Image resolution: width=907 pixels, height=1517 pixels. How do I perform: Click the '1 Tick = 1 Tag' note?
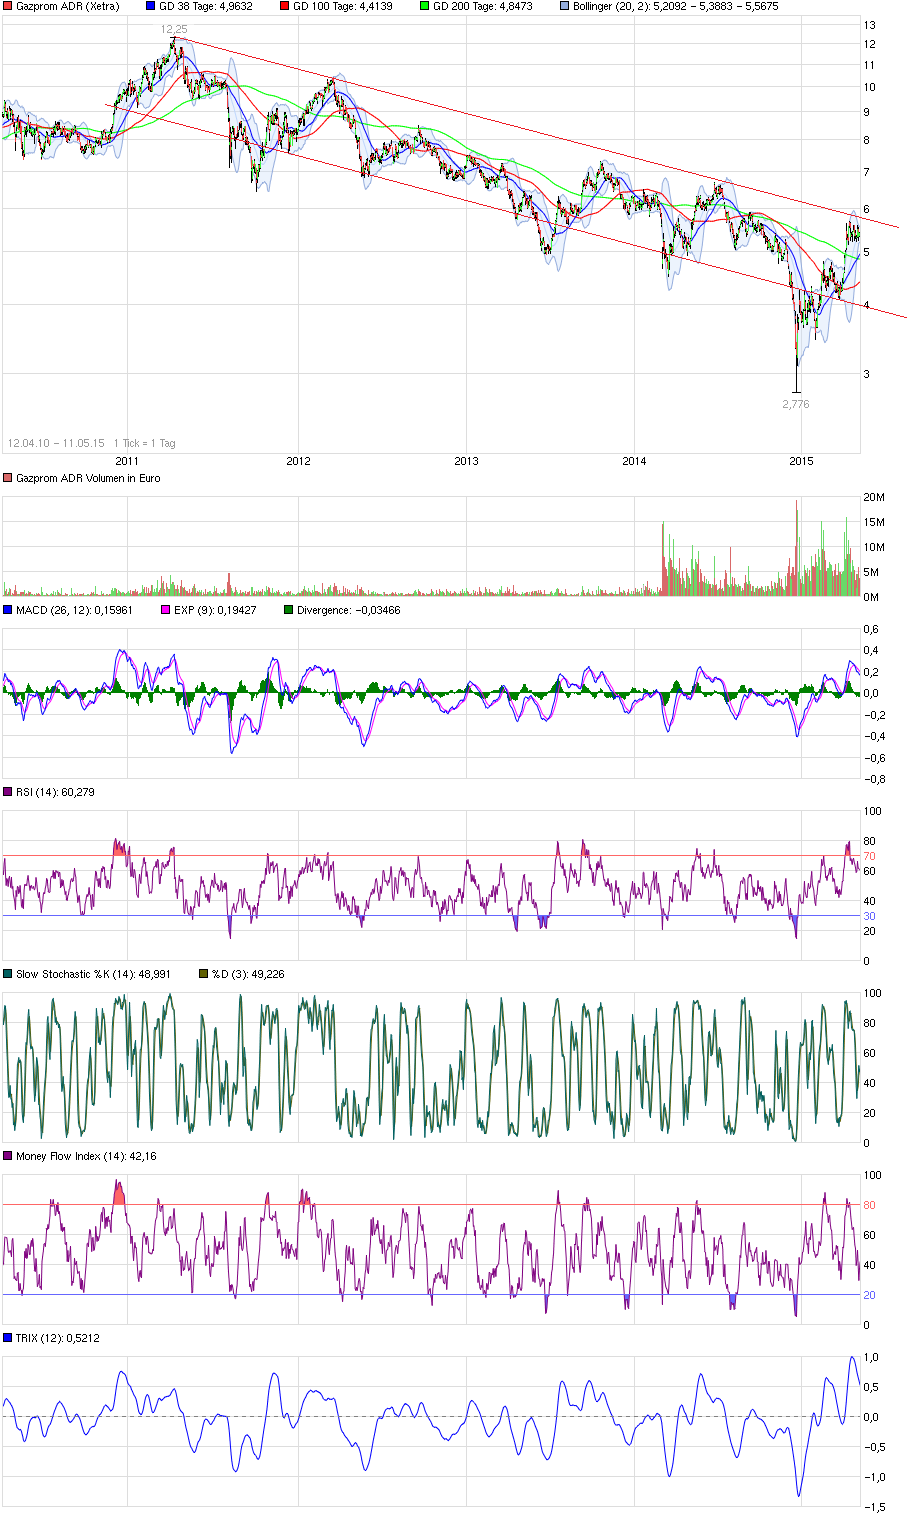click(x=144, y=443)
